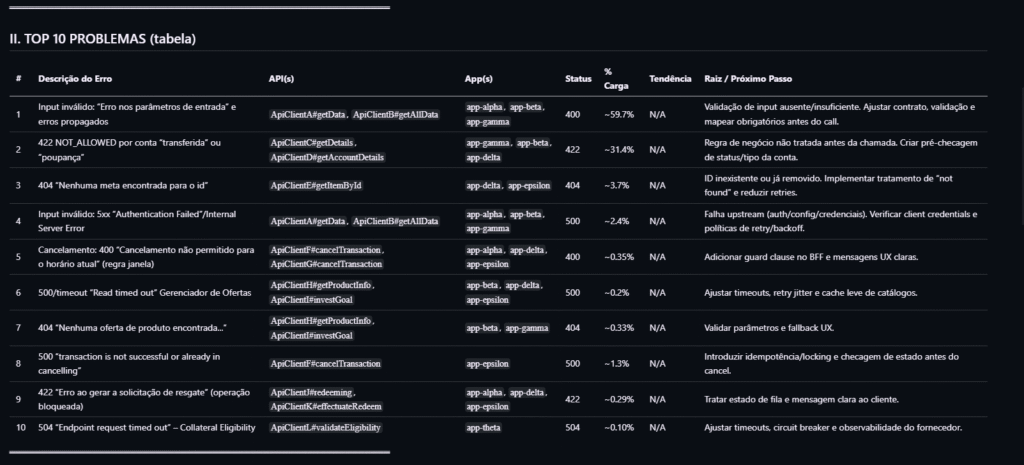Select the "Cancelamento não permitido" description
Viewport: 1024px width, 465px height.
pos(146,257)
